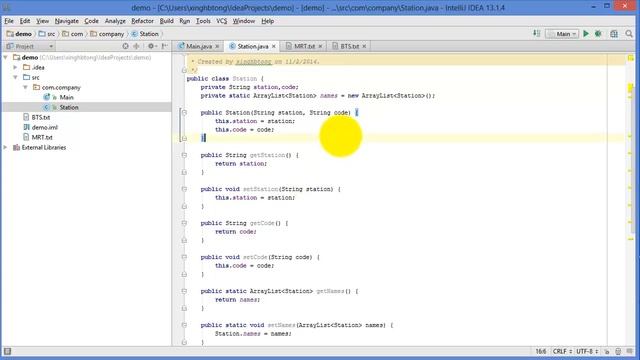Change line separator CRLF in status bar
Image resolution: width=640 pixels, height=360 pixels.
coord(562,351)
